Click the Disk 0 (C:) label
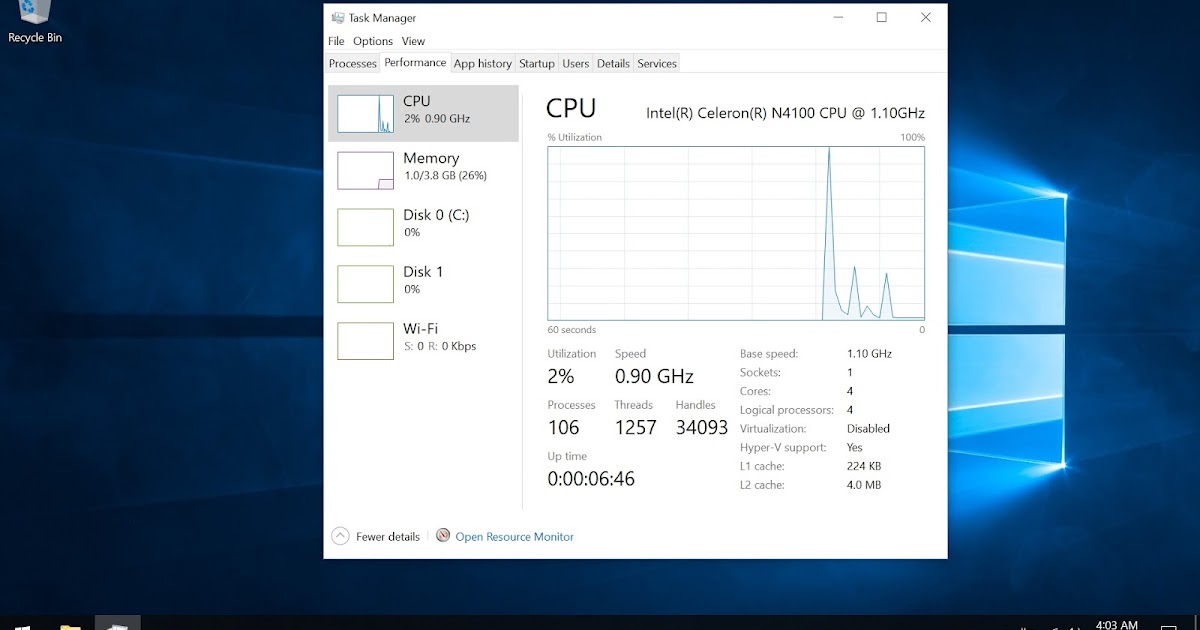The image size is (1200, 630). pyautogui.click(x=436, y=215)
